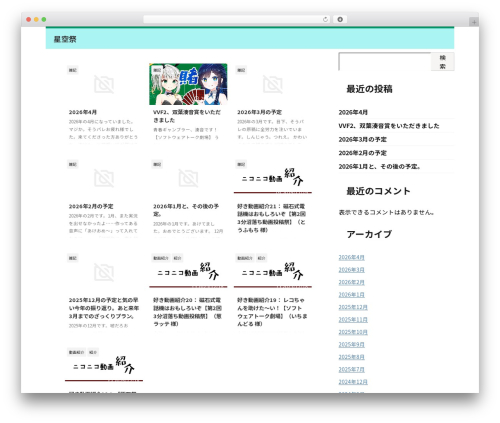Open the 好き動画紹介20 post title
This screenshot has width=500, height=423.
coord(187,312)
